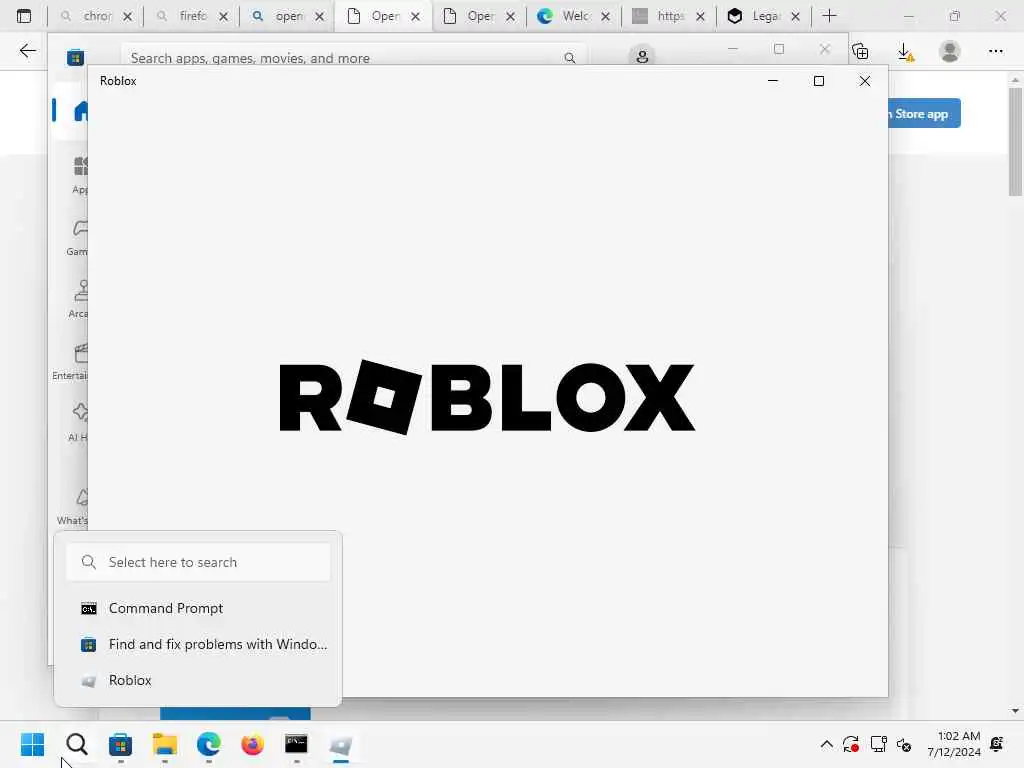Switch to Command Prompt taskbar icon
The width and height of the screenshot is (1024, 768).
point(296,744)
